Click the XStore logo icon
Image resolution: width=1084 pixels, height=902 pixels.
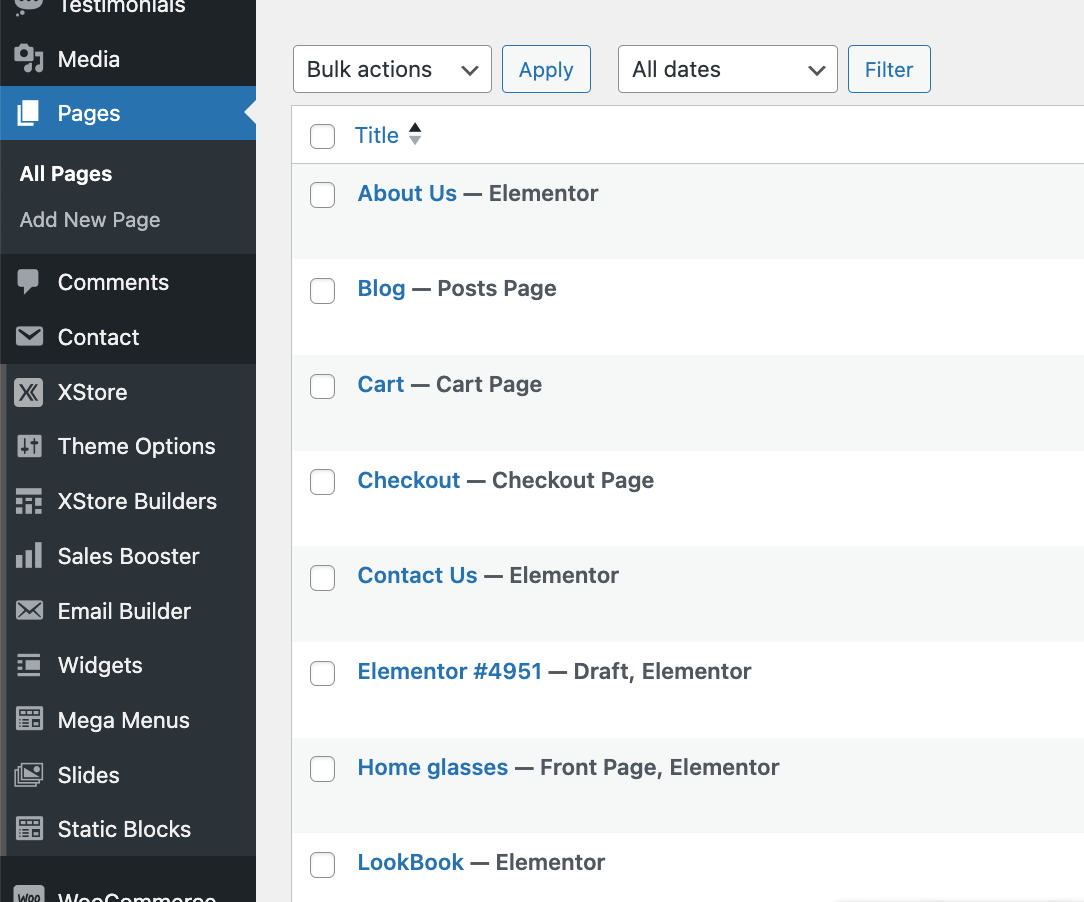coord(28,392)
